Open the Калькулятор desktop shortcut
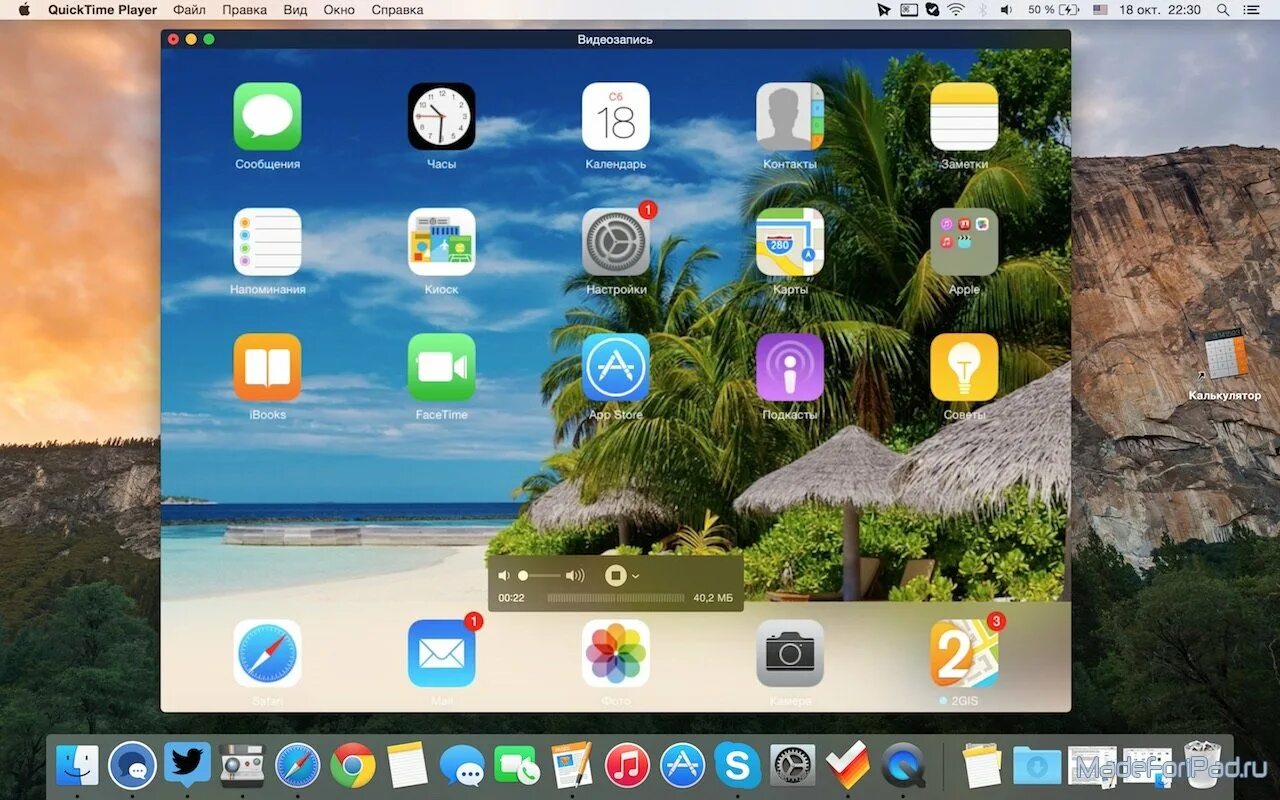 click(1224, 366)
